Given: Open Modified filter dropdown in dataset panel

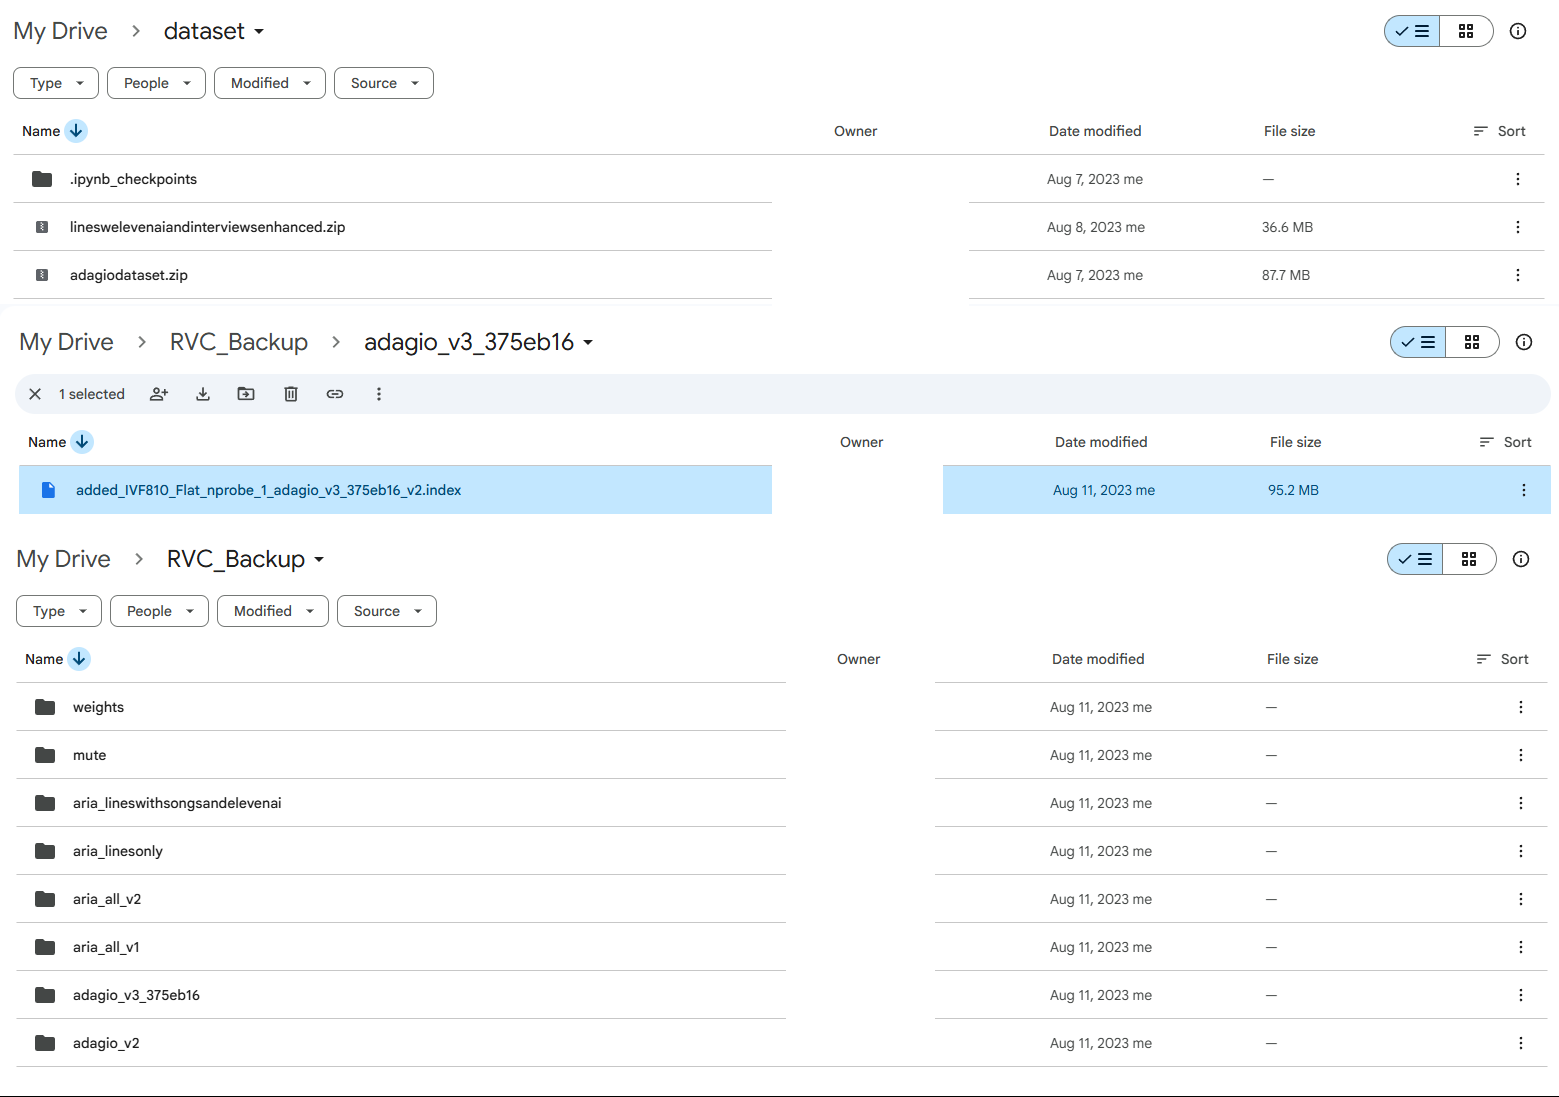Looking at the screenshot, I should tap(270, 83).
